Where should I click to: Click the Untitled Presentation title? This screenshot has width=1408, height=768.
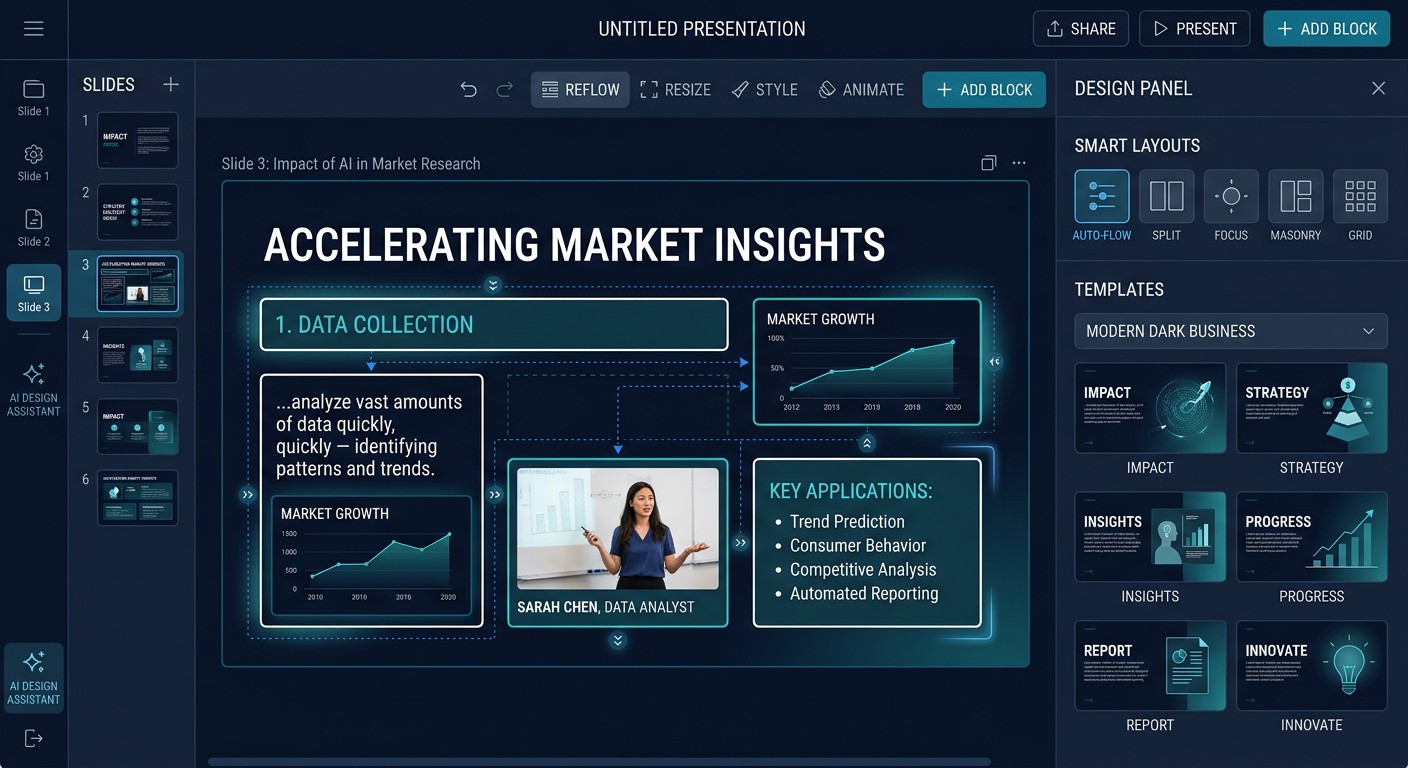click(702, 29)
